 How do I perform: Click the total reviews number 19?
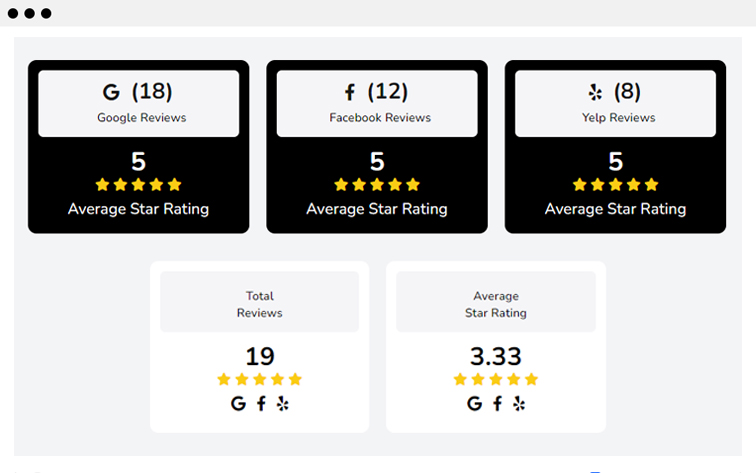260,356
